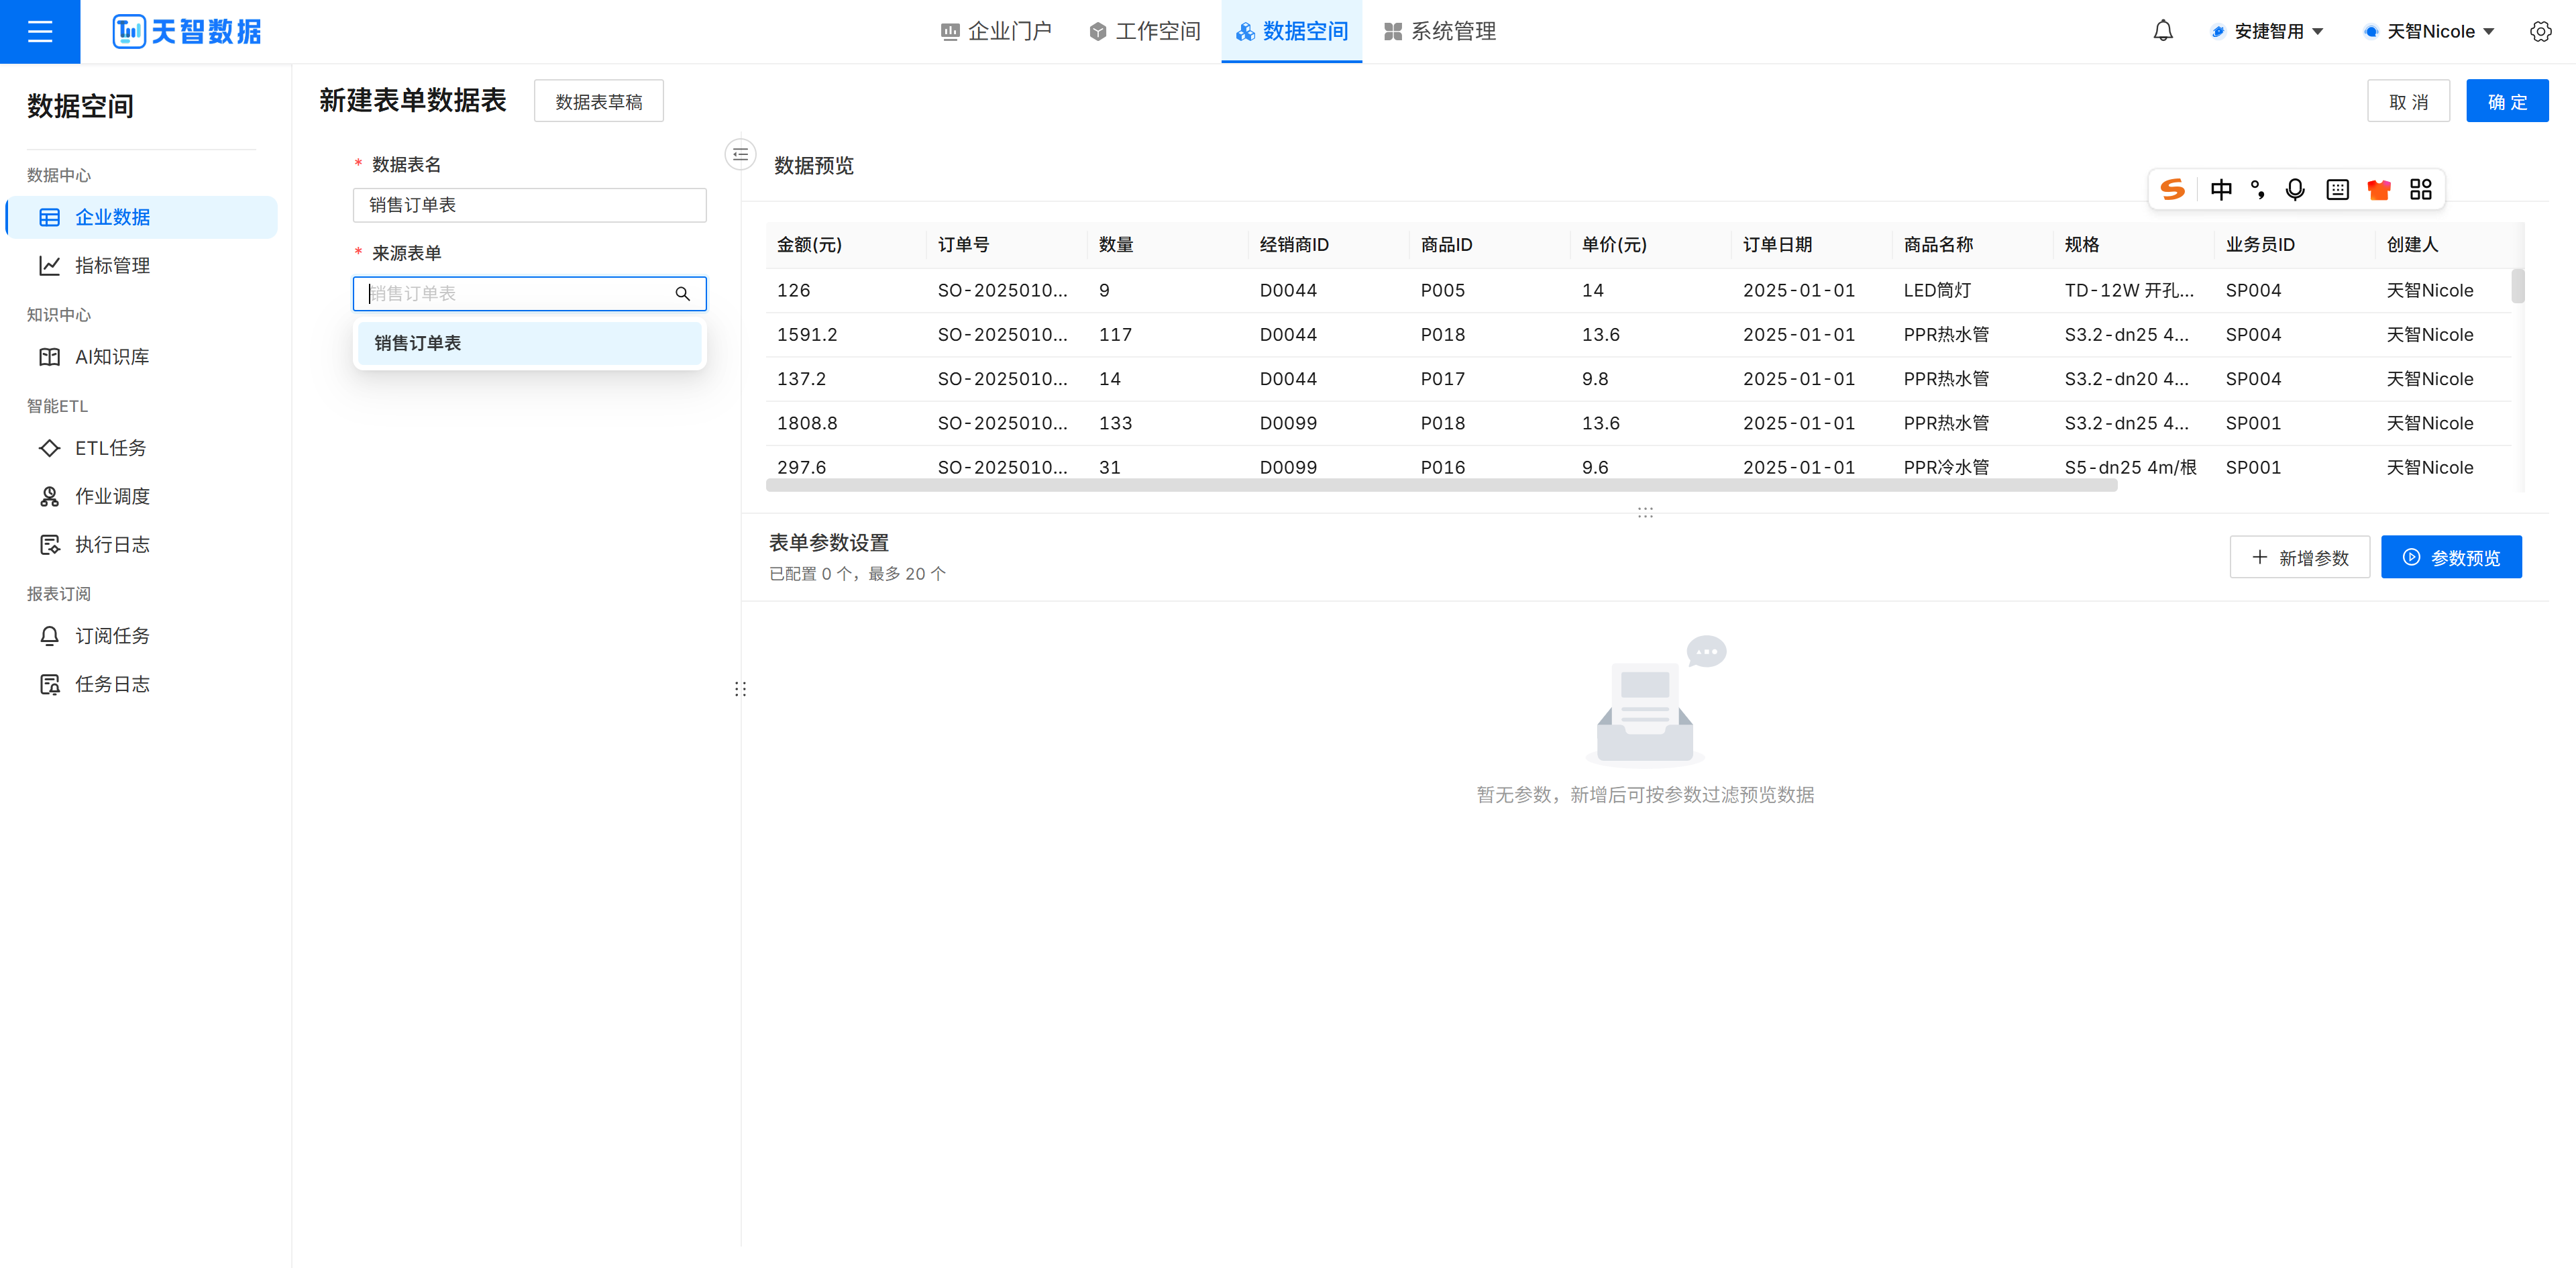
Task: Click the punctuation toggle icon in IME bar
Action: (2257, 189)
